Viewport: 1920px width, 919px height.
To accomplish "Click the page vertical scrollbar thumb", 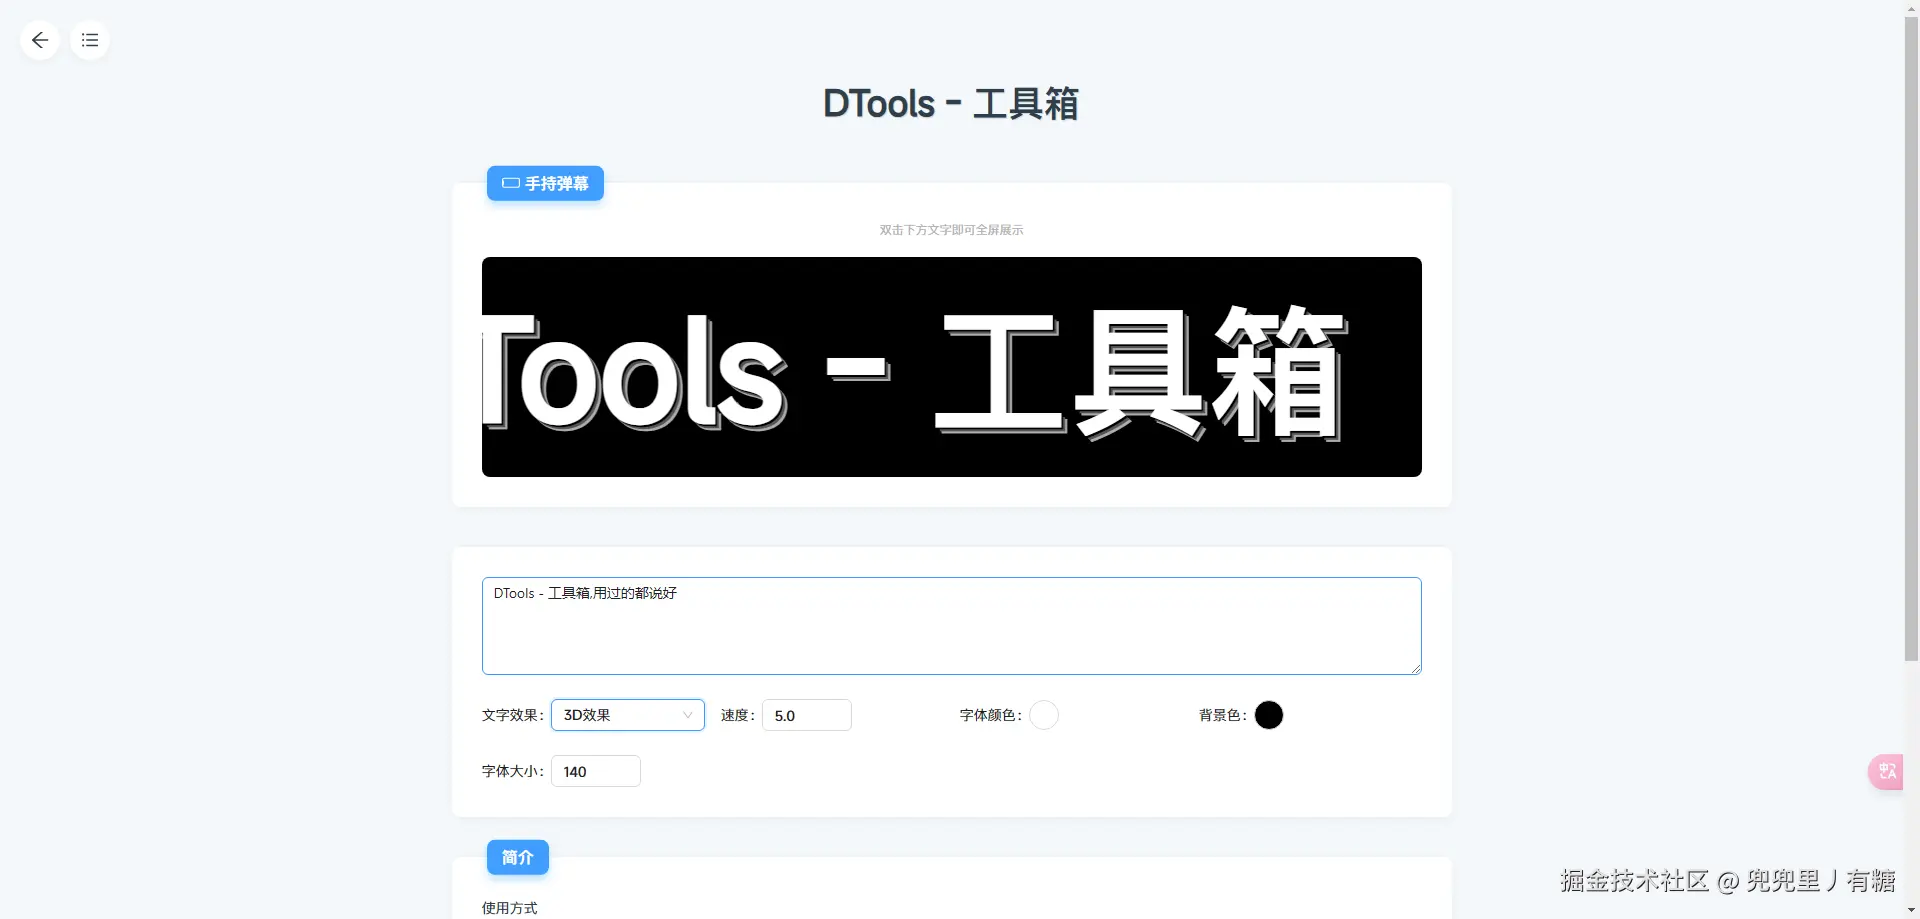I will [1911, 338].
